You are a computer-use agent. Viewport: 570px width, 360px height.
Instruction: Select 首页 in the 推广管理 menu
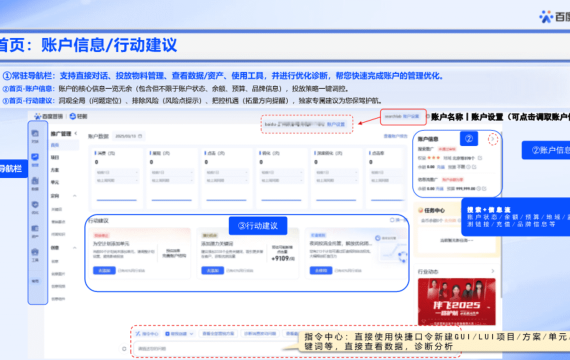(55, 145)
